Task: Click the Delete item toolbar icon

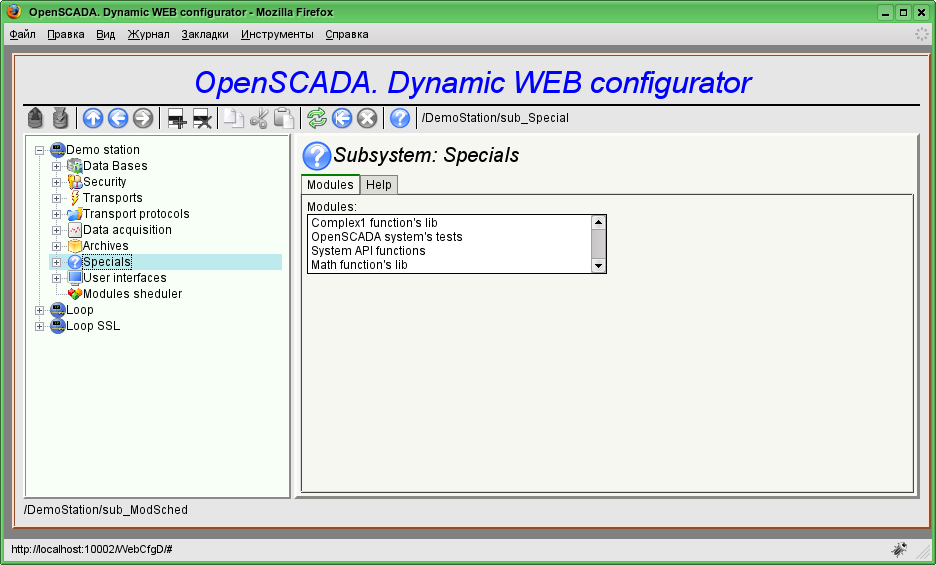Action: (x=202, y=118)
